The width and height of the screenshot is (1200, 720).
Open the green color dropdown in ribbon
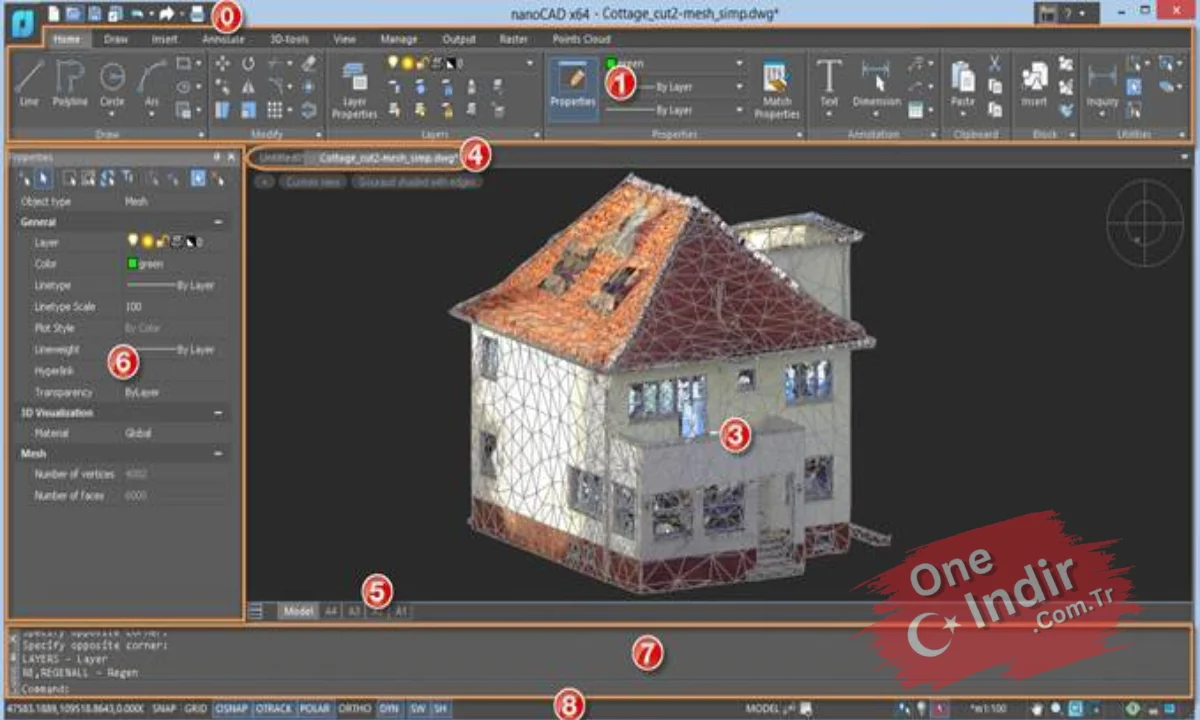675,63
